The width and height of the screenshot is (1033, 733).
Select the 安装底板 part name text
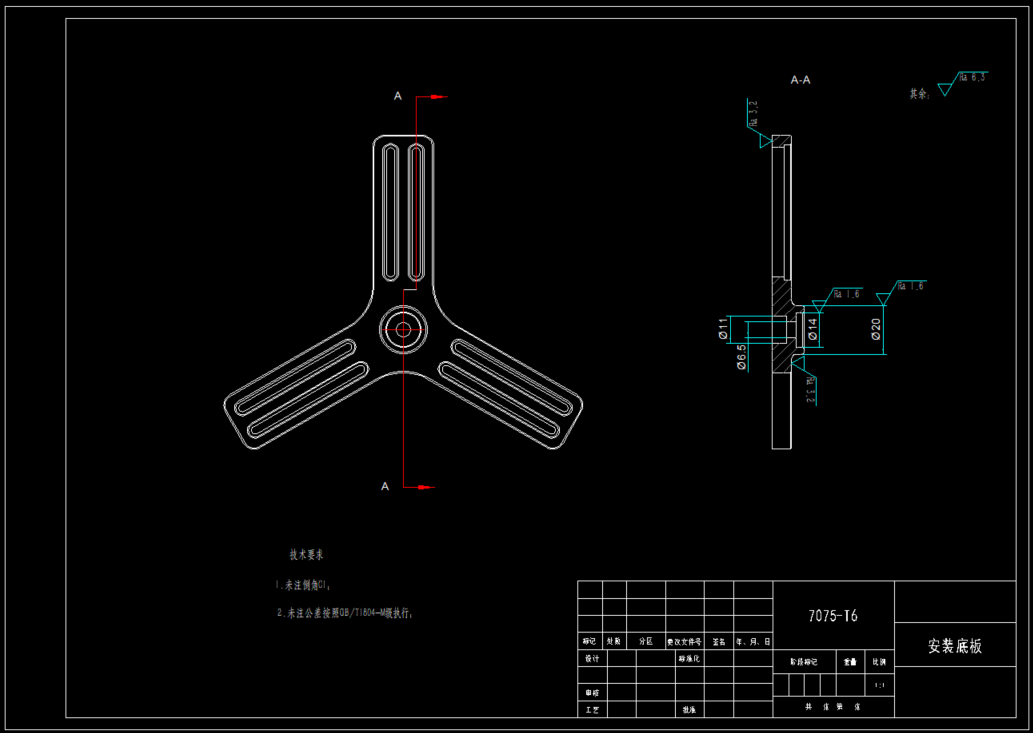tap(955, 646)
